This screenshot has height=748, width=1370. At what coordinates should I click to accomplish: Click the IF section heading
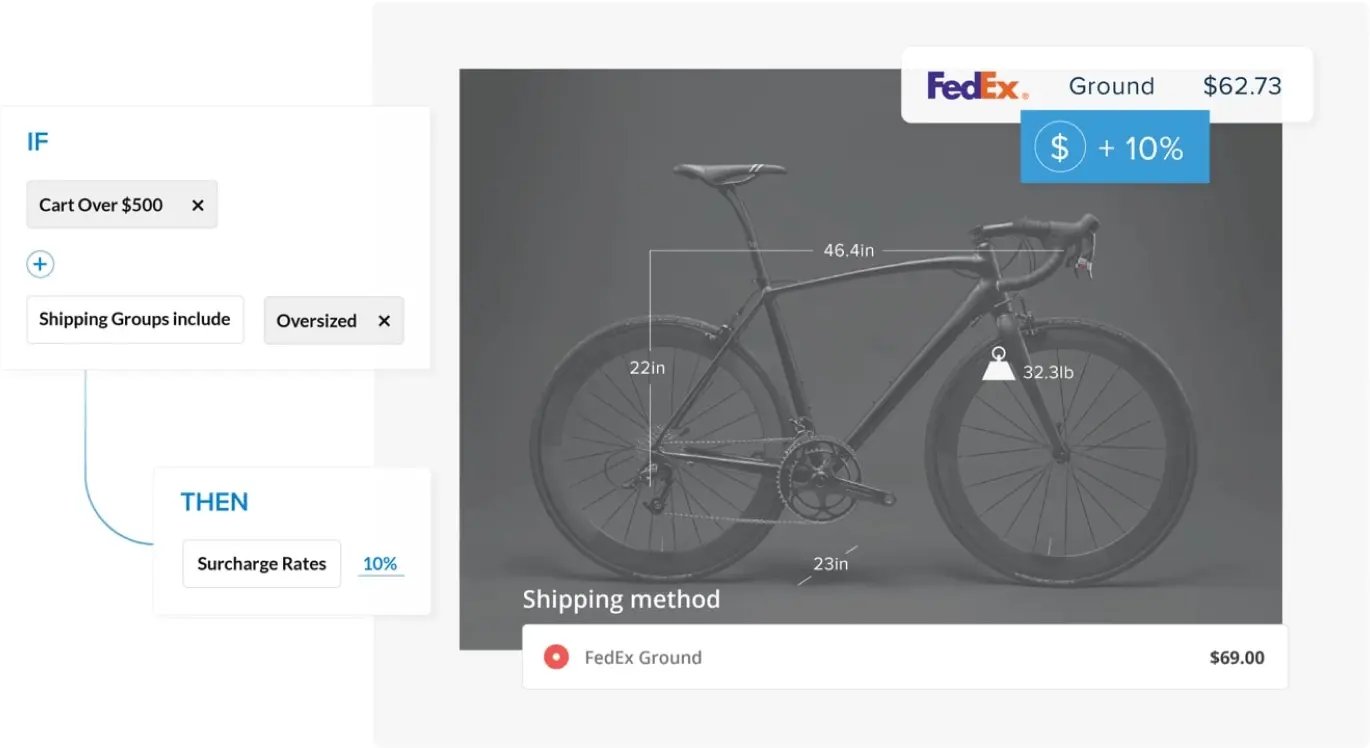[38, 142]
